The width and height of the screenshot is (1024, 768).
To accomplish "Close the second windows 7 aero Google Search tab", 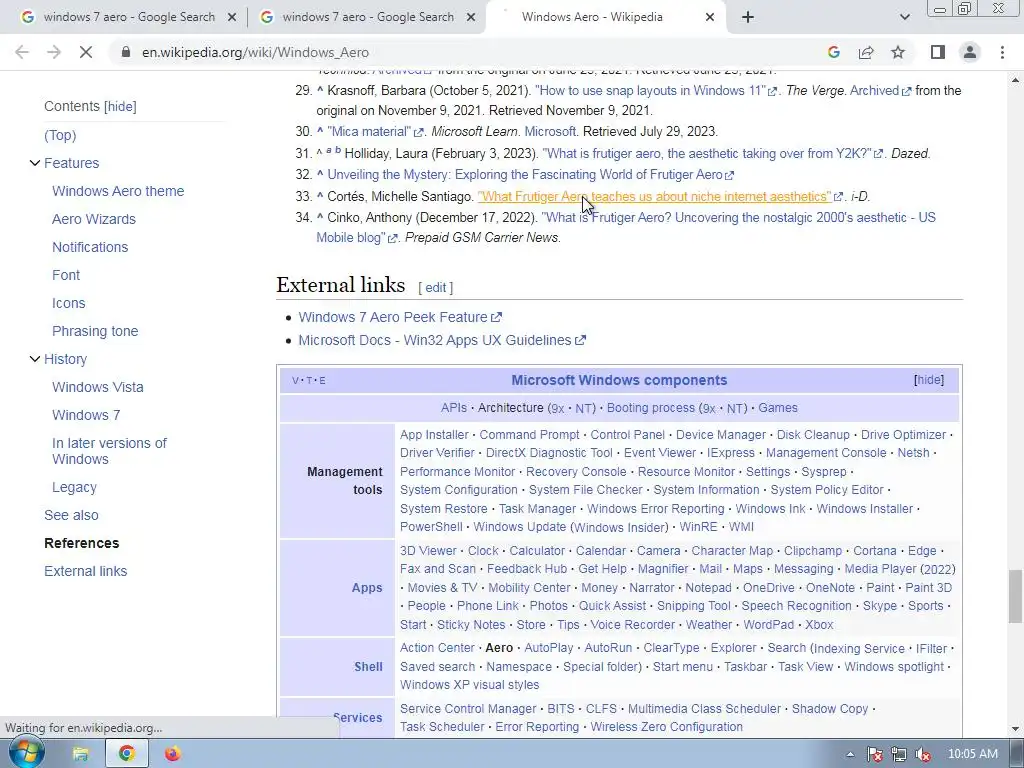I will [x=470, y=18].
